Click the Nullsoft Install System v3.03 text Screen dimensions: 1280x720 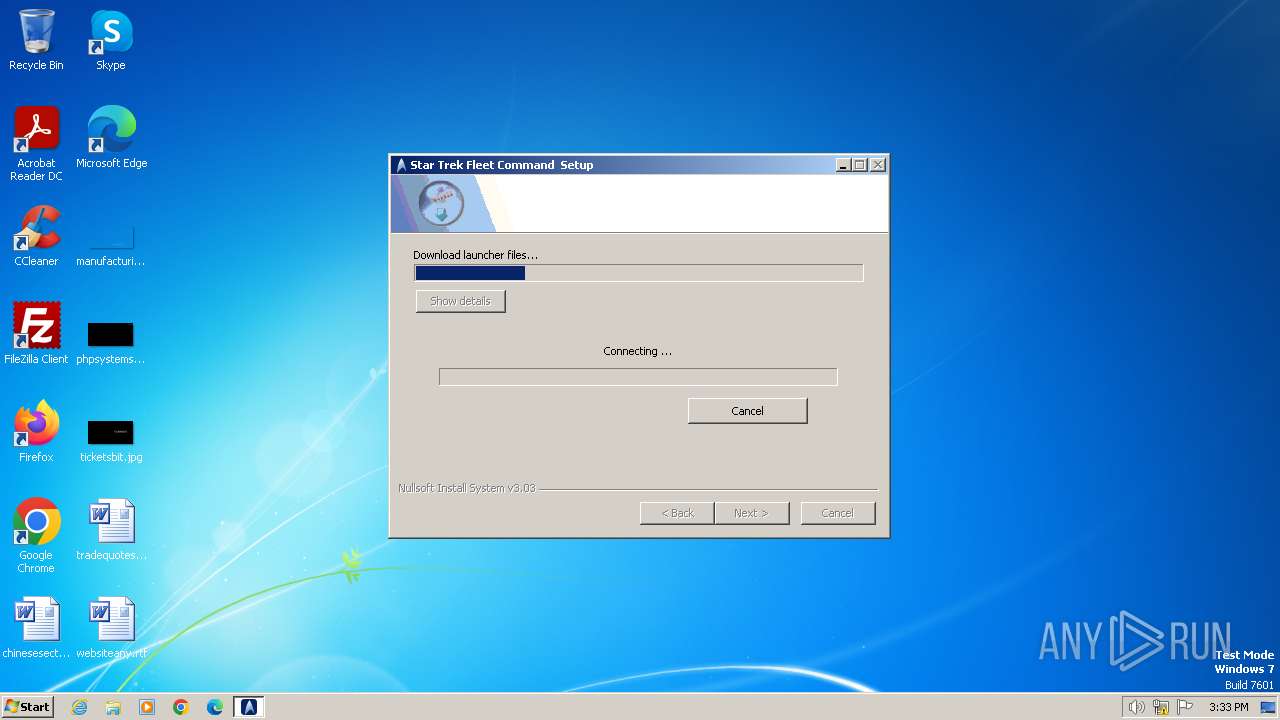467,488
